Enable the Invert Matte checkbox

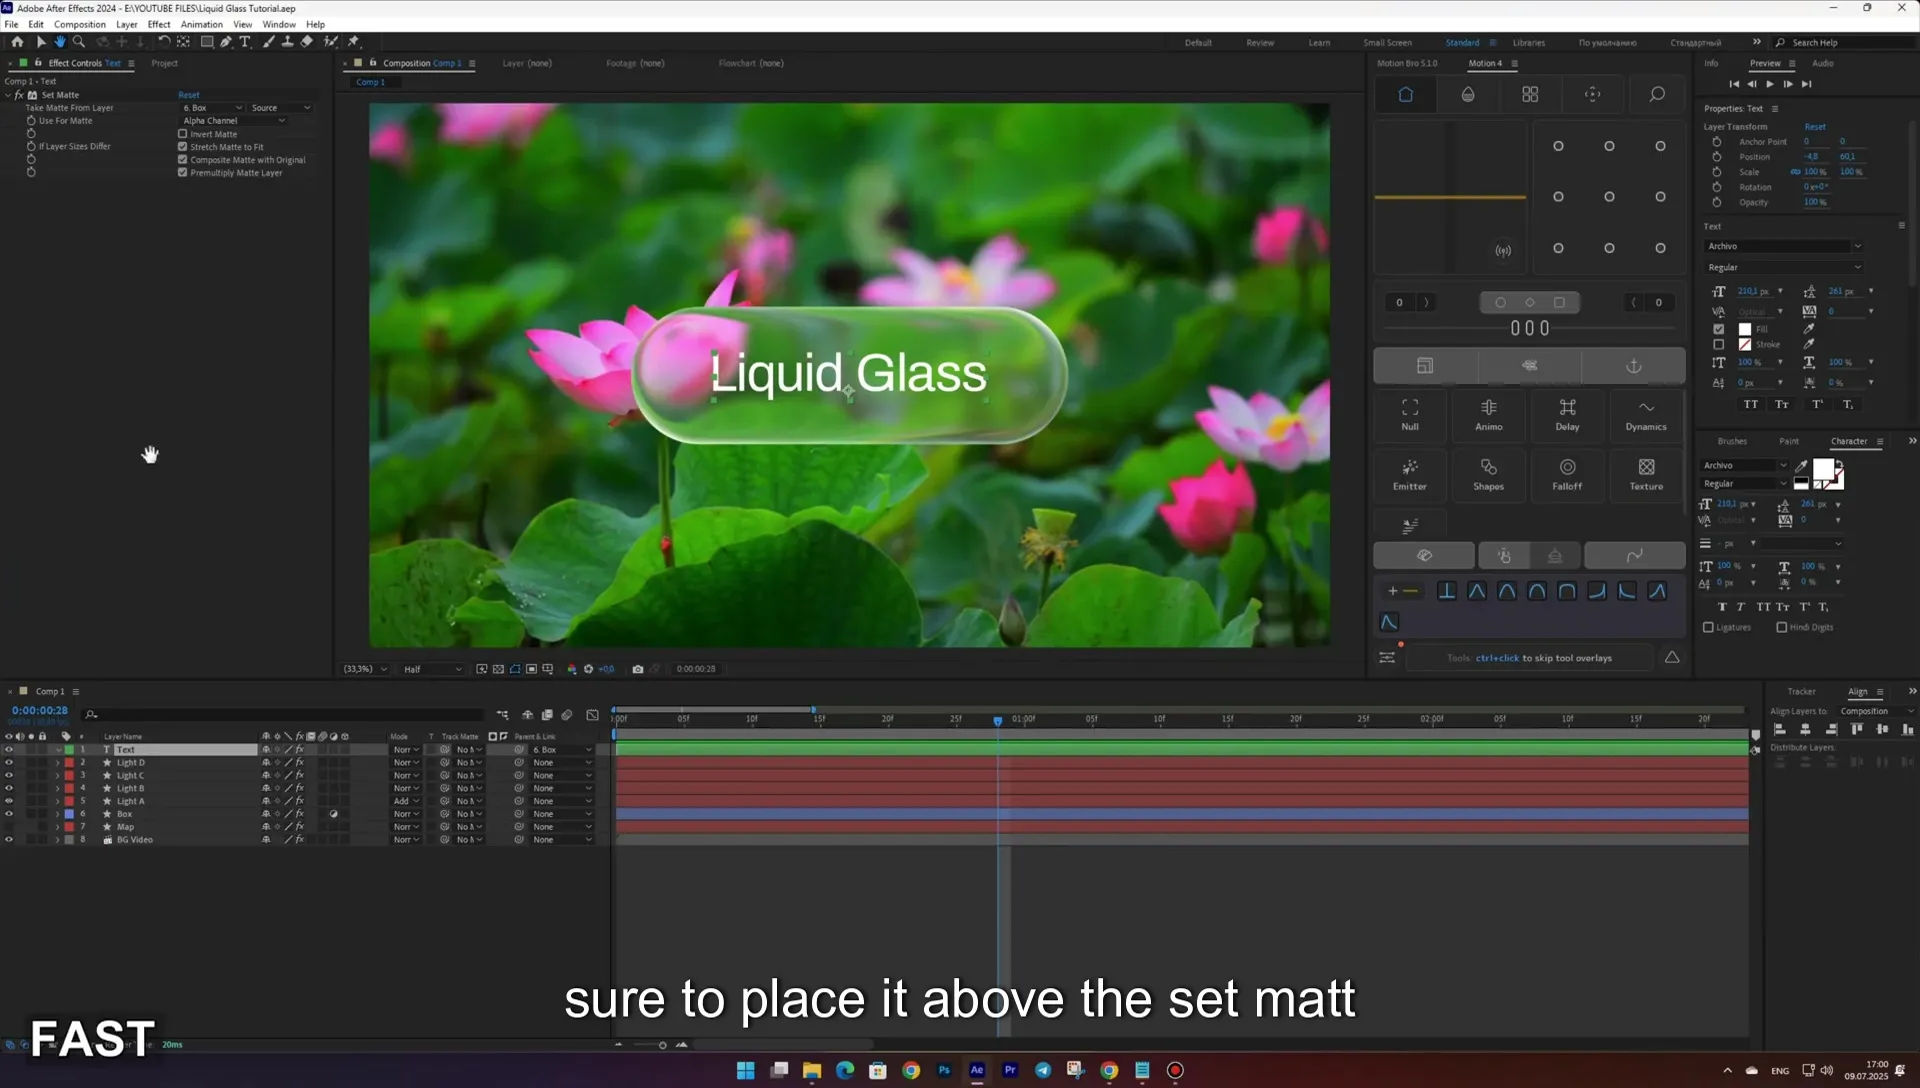tap(183, 134)
